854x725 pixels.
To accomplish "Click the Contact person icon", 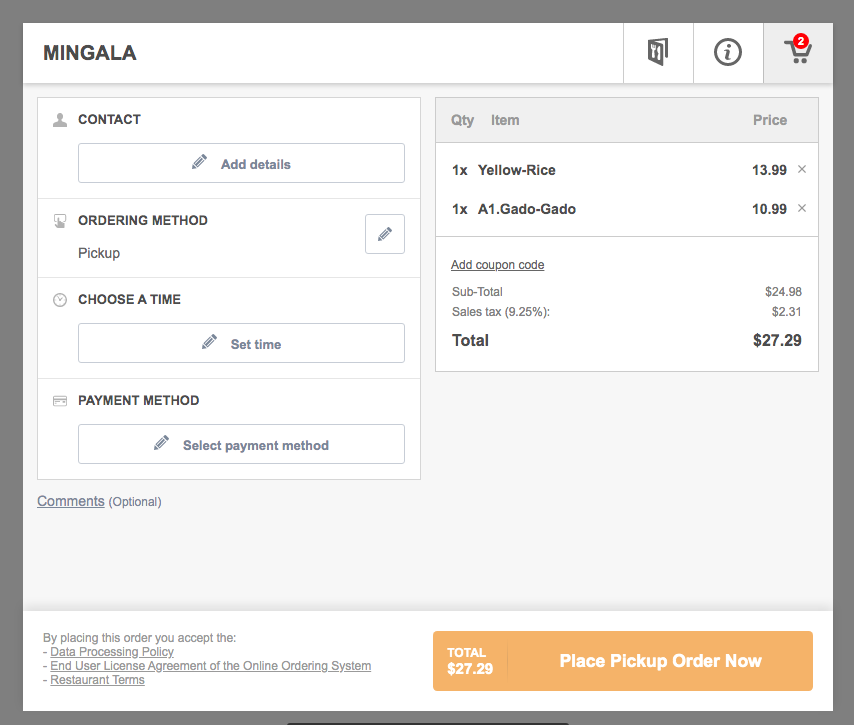I will pyautogui.click(x=60, y=120).
